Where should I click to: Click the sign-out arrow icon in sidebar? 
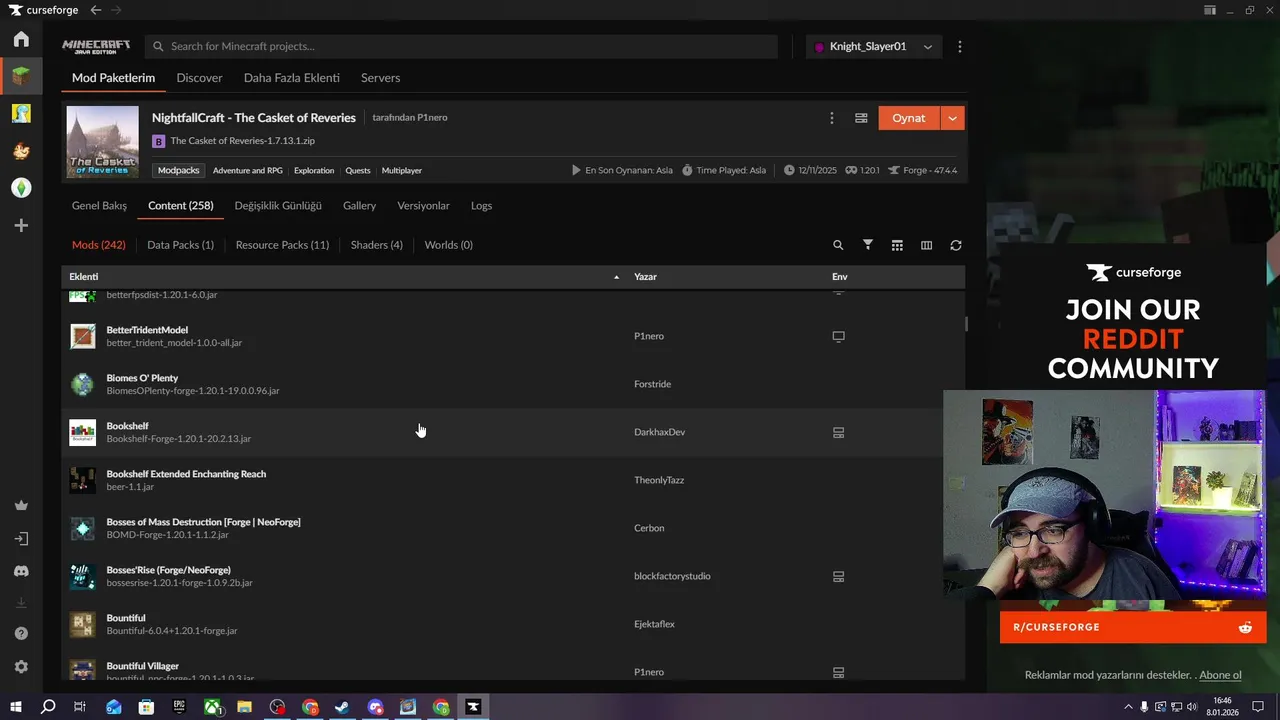(21, 538)
